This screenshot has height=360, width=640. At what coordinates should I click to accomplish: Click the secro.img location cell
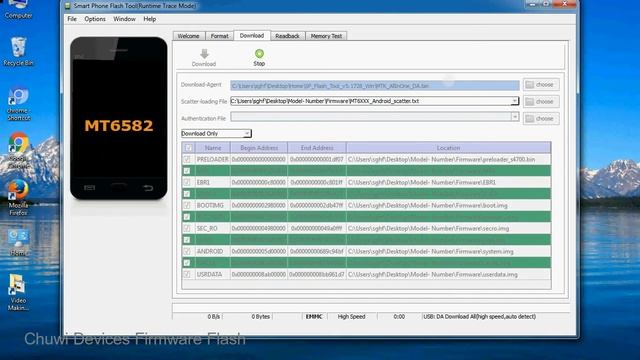coord(449,229)
